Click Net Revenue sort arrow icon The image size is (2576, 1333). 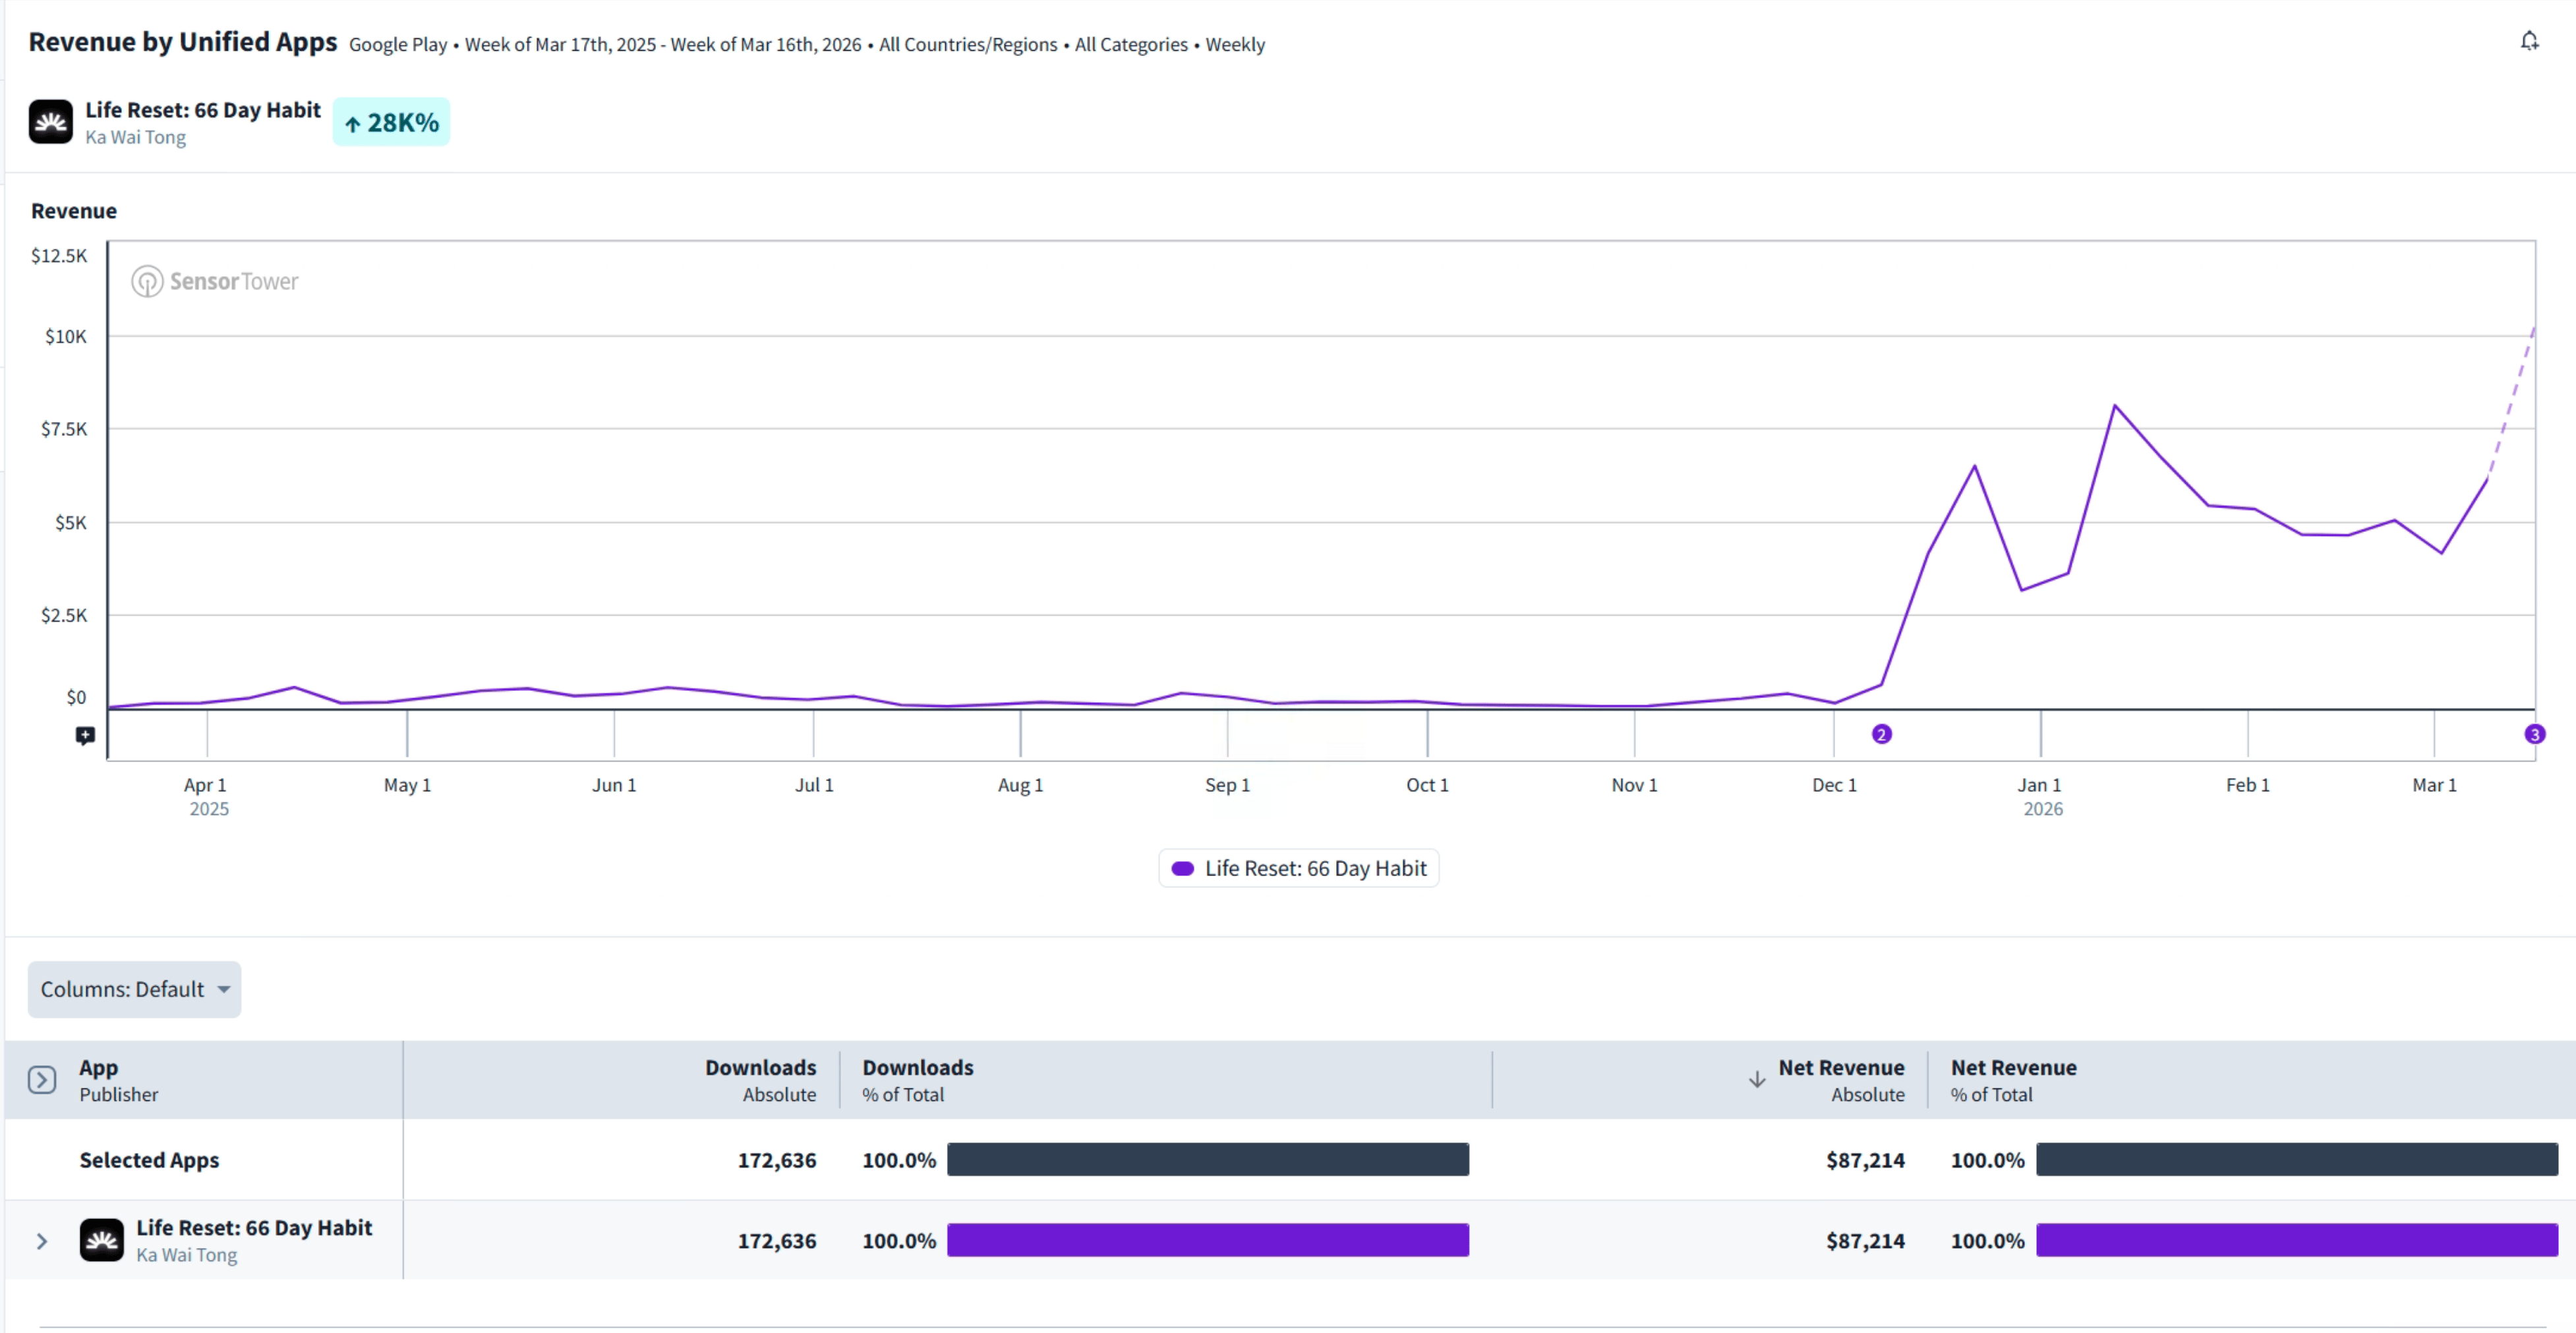point(1756,1080)
